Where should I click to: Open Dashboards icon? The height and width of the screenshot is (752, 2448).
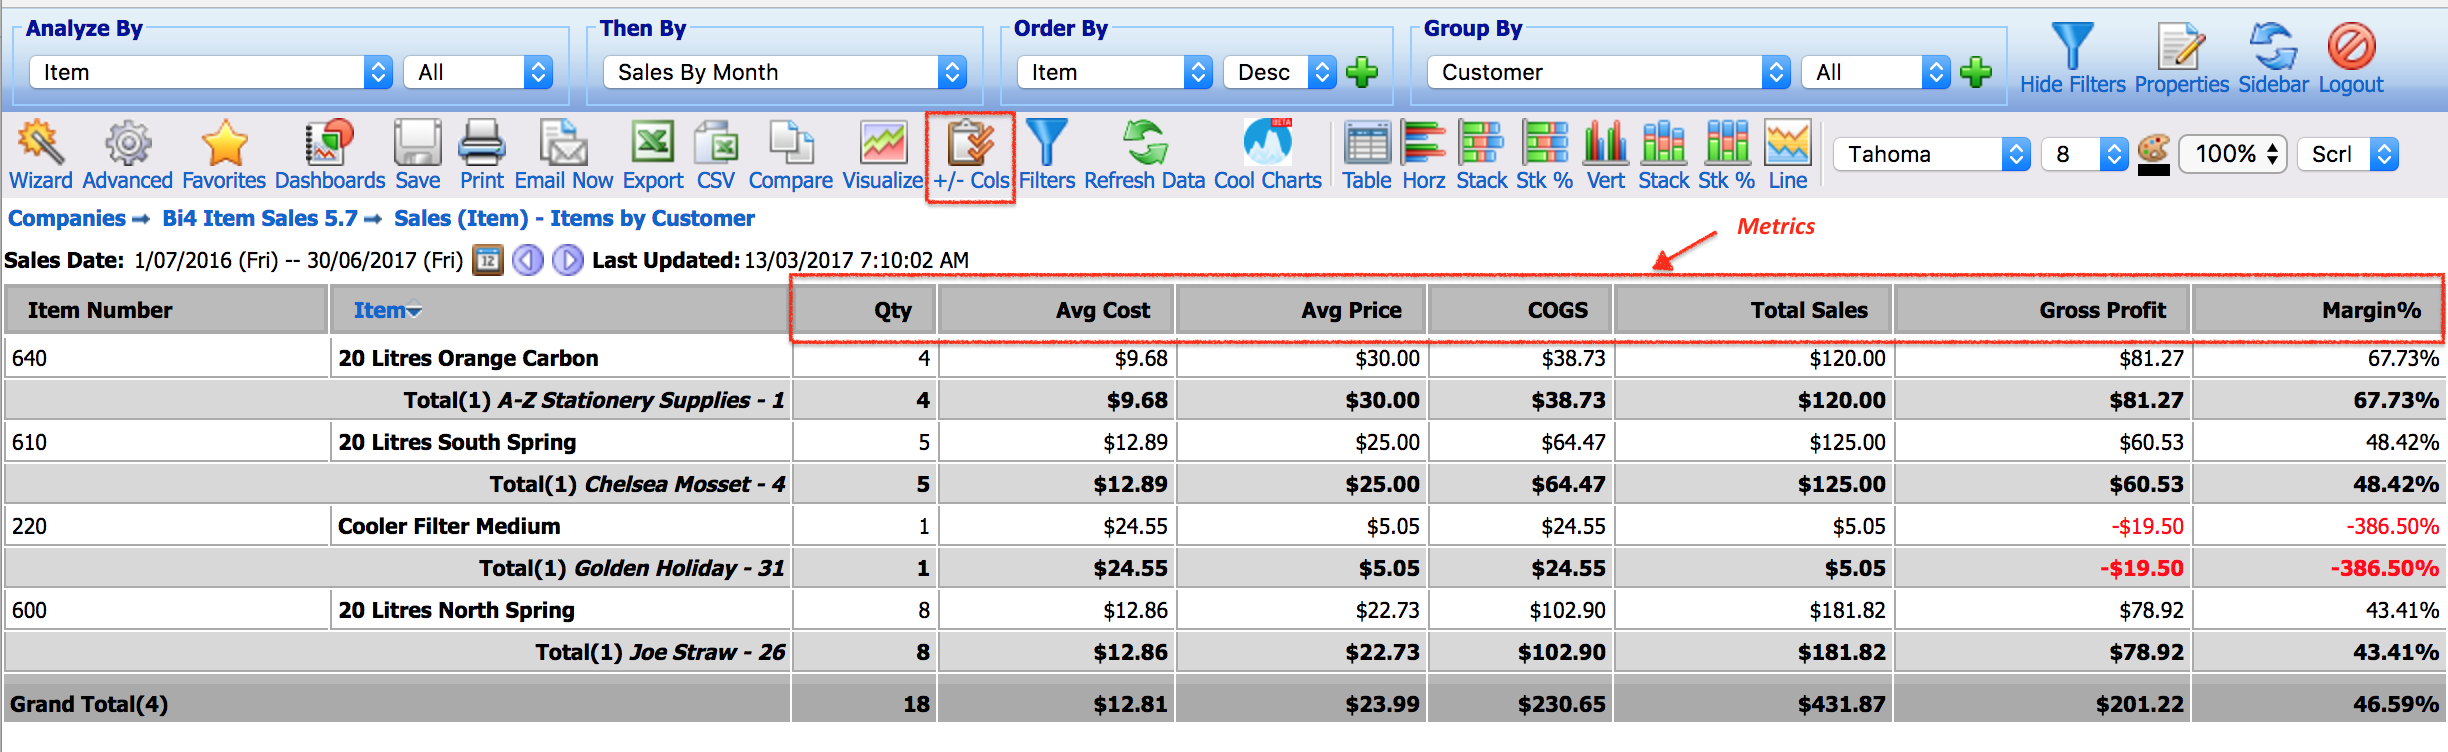[x=330, y=155]
